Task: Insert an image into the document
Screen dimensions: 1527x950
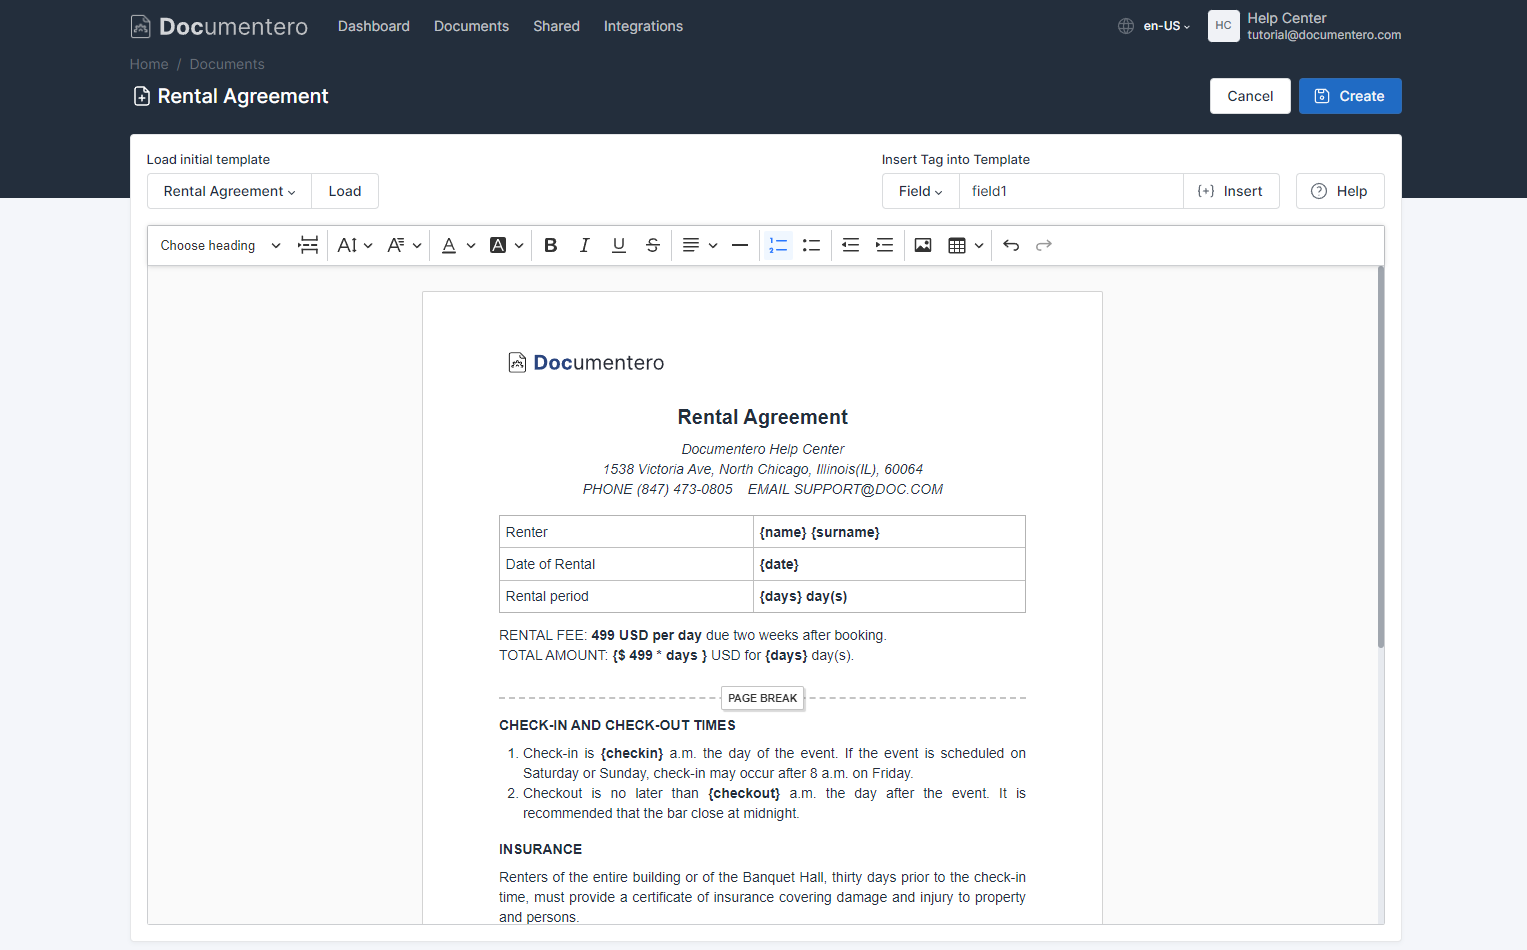Action: point(923,245)
